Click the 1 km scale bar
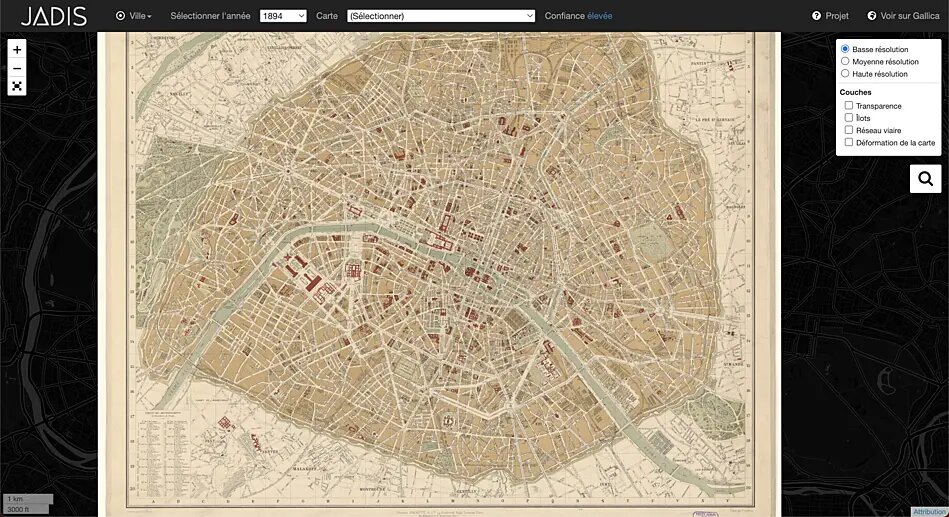 pyautogui.click(x=29, y=499)
